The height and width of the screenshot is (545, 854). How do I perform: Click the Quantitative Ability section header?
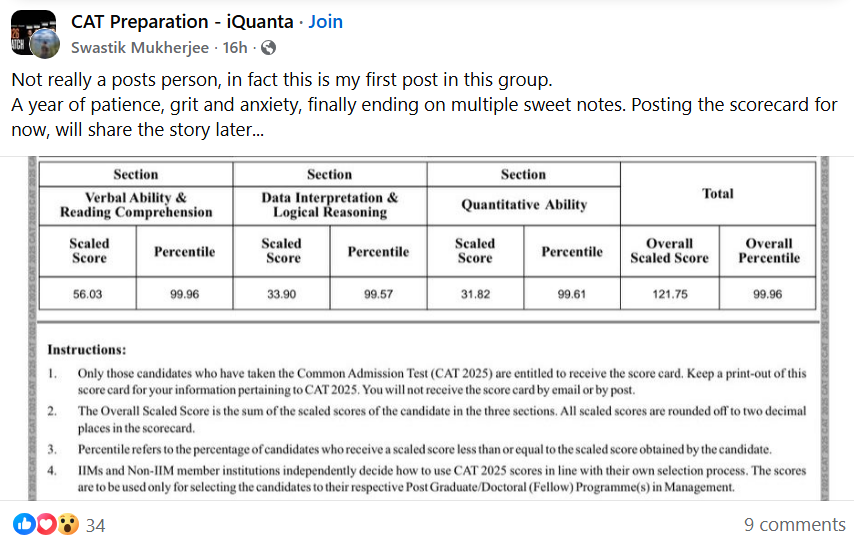523,205
